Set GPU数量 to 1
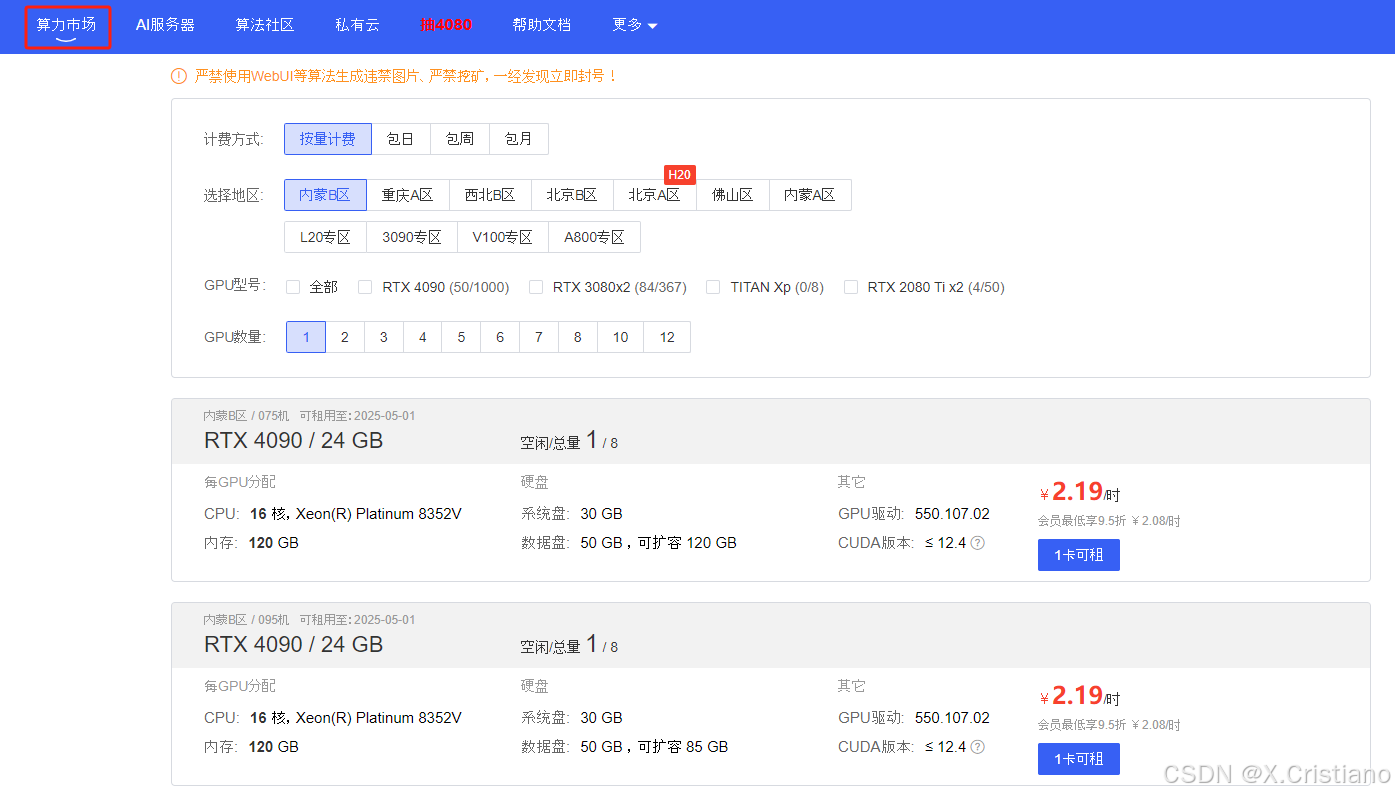The image size is (1395, 797). (306, 337)
